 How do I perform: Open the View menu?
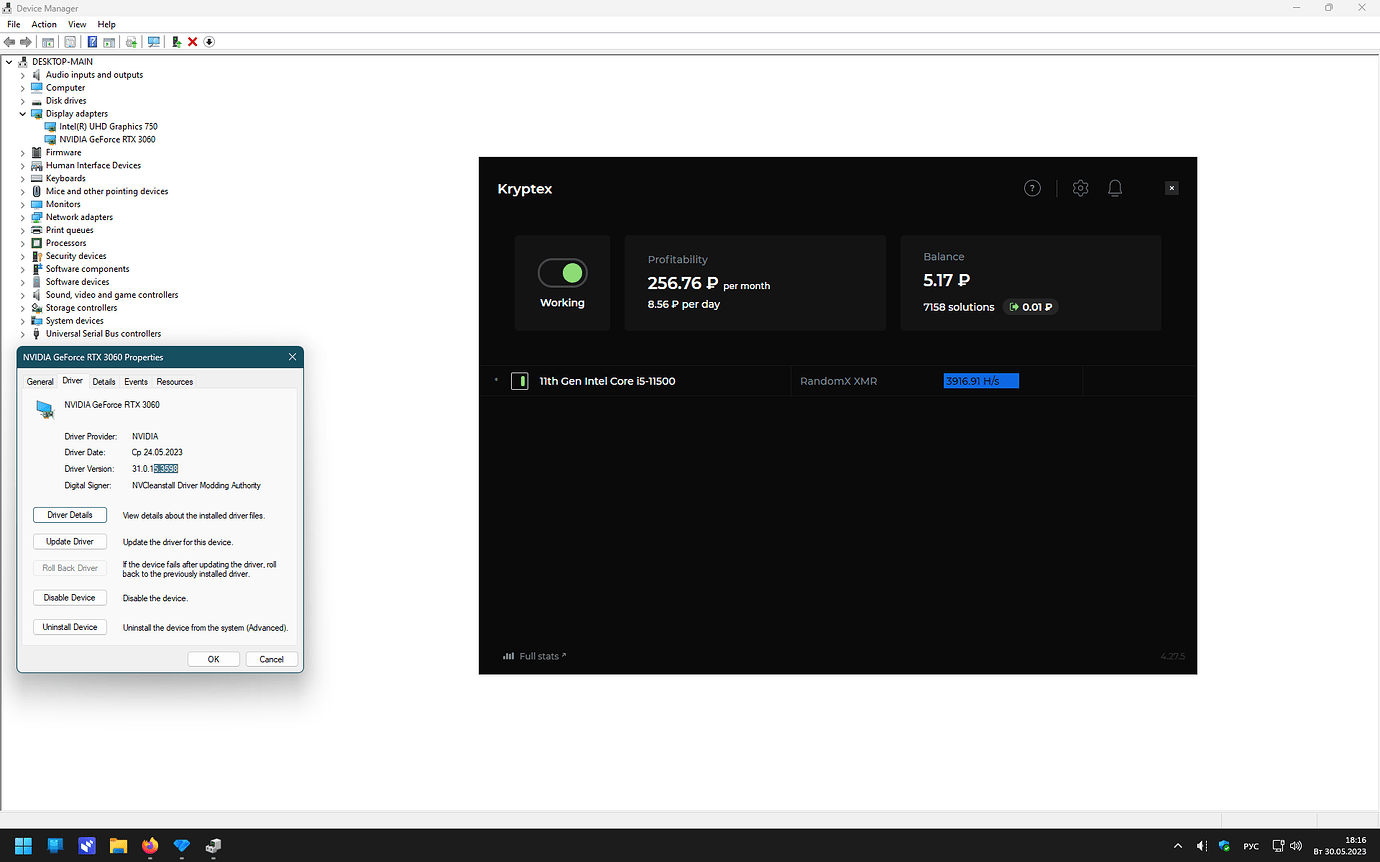tap(77, 24)
